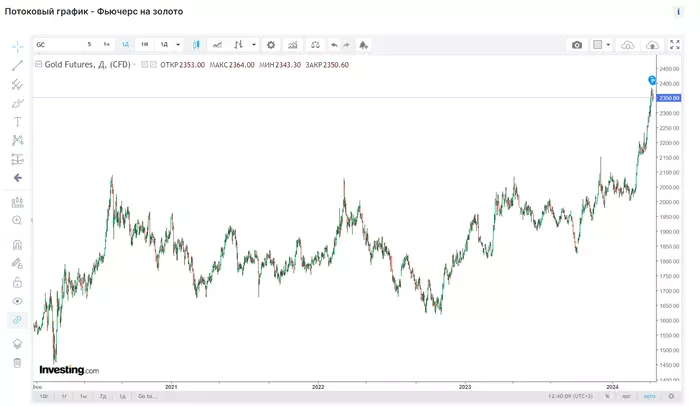Click the left-pointing back arrow in sidebar
The height and width of the screenshot is (407, 700).
click(17, 178)
